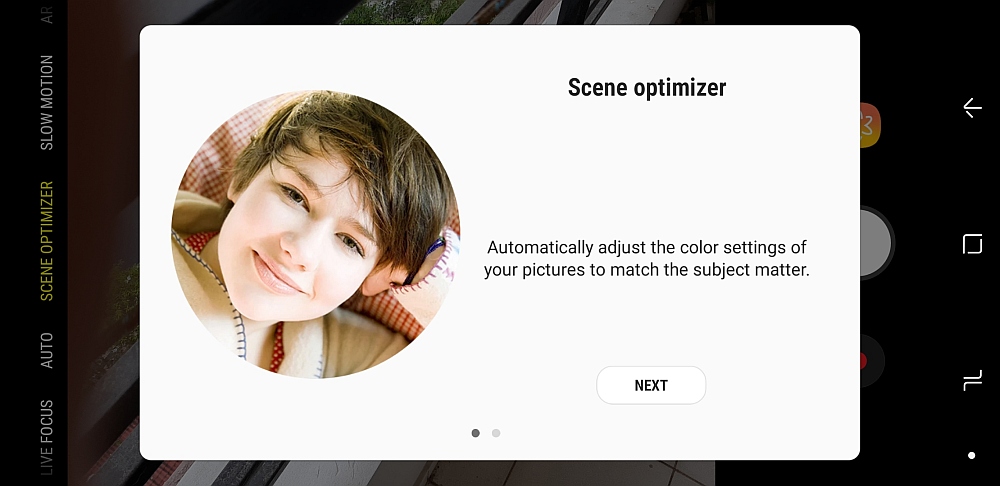Tap the NEXT button in the dialog
The image size is (1000, 486).
click(x=651, y=385)
